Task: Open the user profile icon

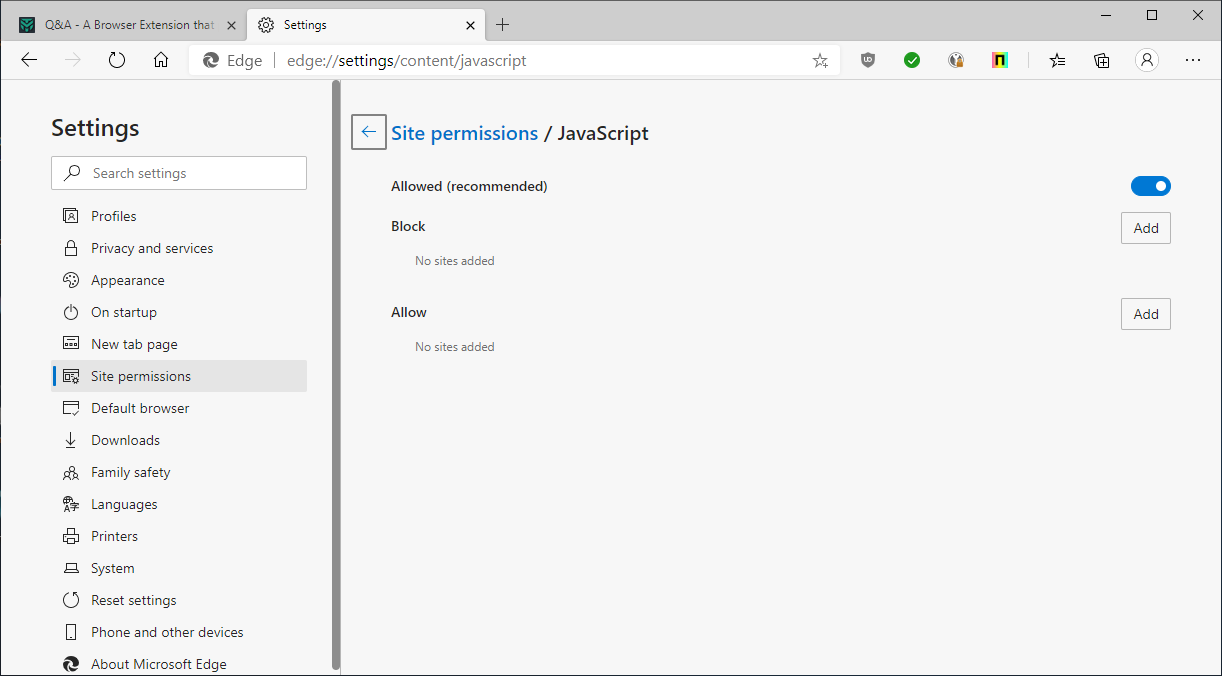Action: click(1147, 60)
